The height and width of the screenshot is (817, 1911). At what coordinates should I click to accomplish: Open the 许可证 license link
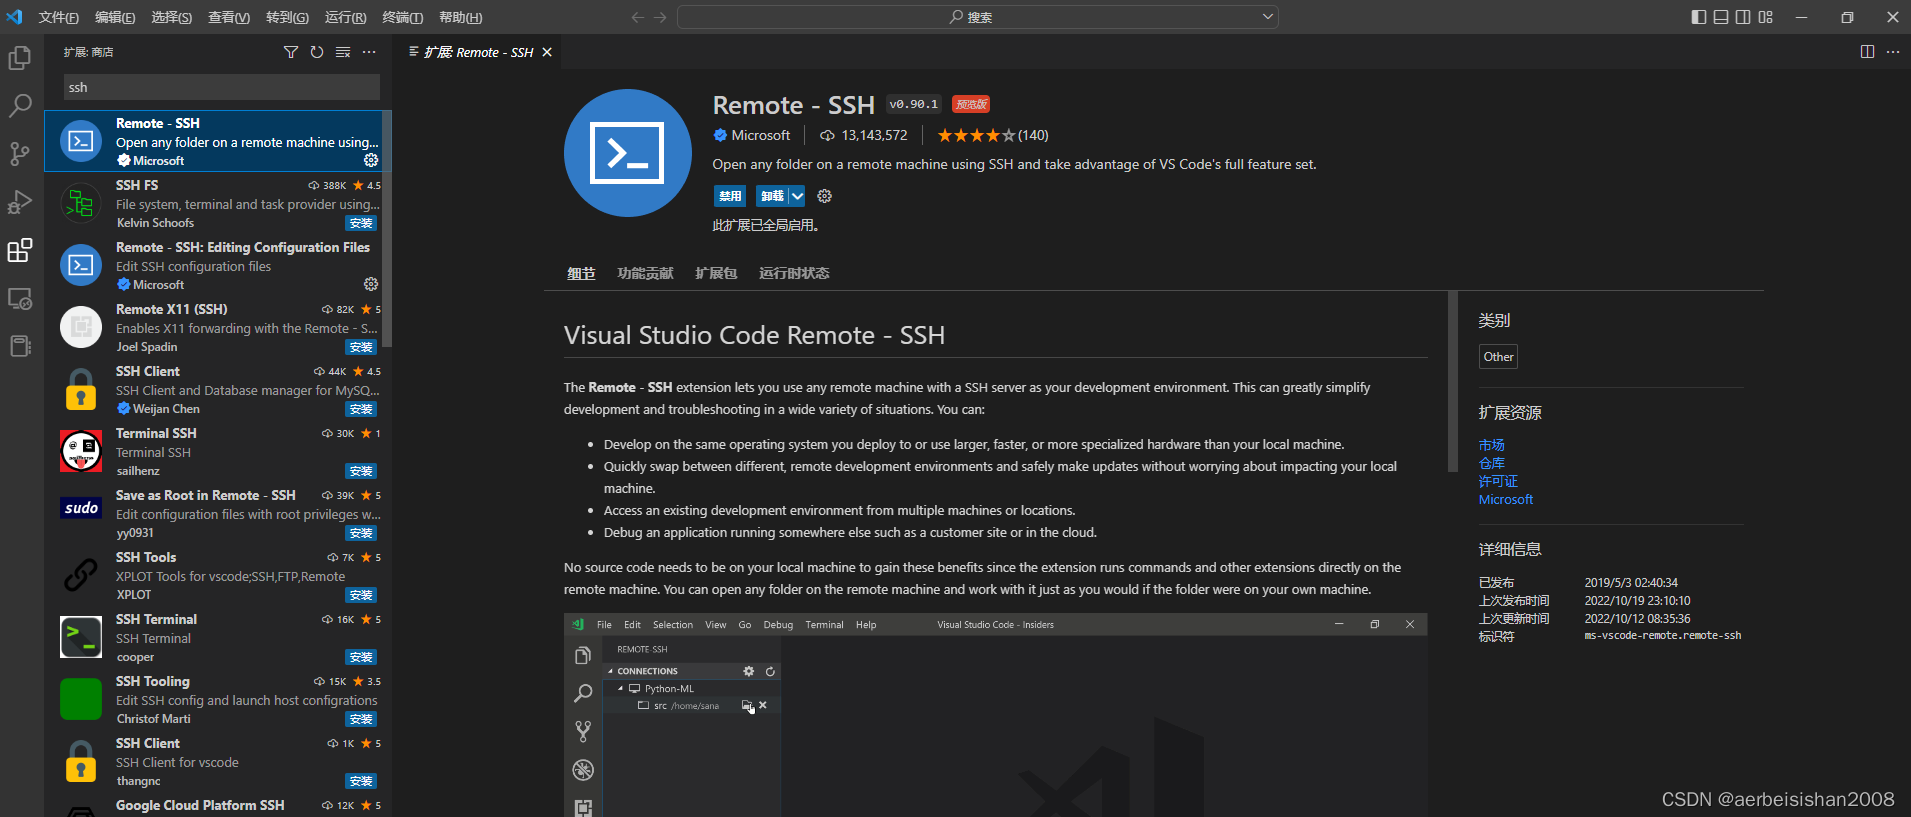[1498, 481]
